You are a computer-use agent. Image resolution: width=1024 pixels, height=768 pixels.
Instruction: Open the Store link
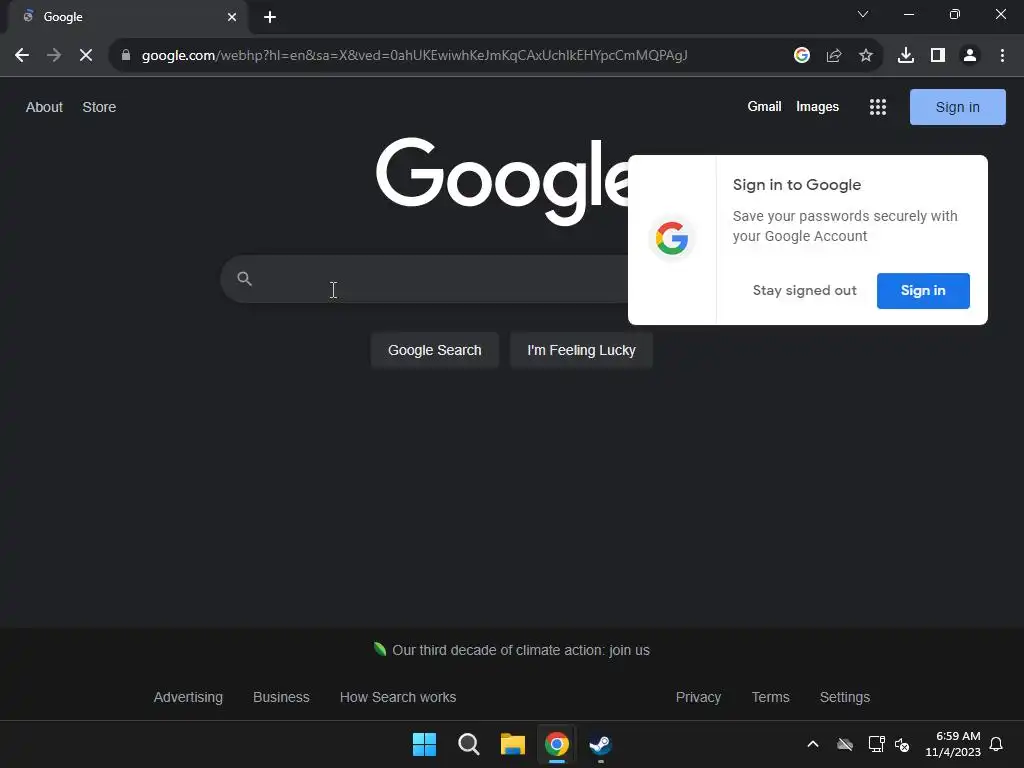(x=99, y=107)
